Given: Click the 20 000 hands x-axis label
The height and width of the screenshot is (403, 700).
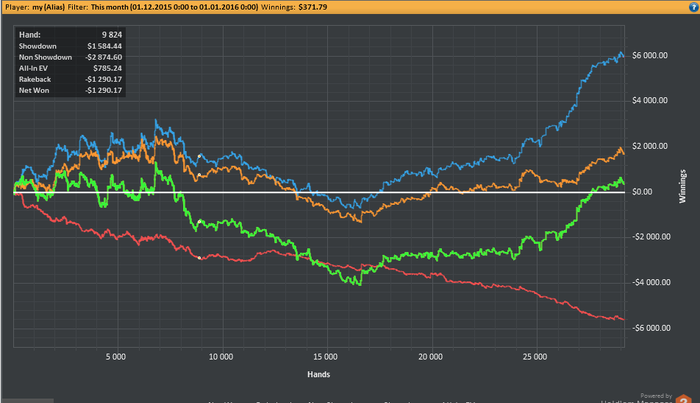Looking at the screenshot, I should (x=430, y=357).
